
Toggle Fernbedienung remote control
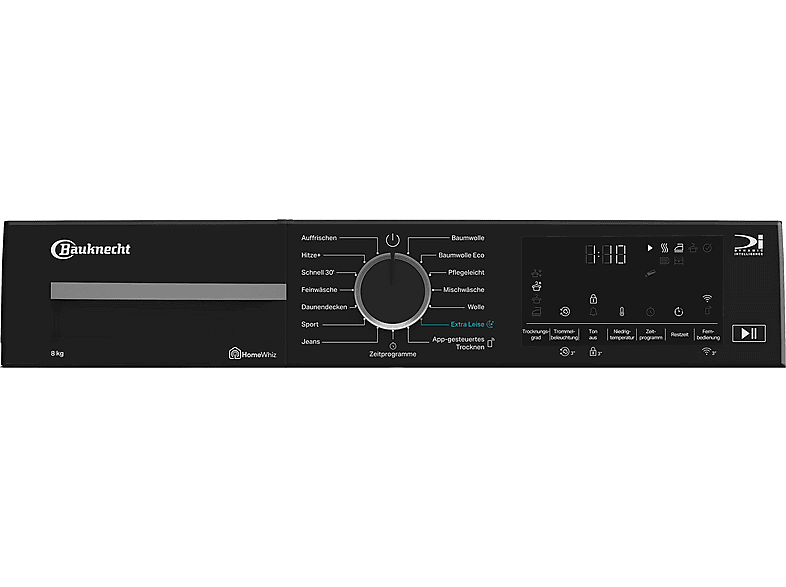(707, 334)
